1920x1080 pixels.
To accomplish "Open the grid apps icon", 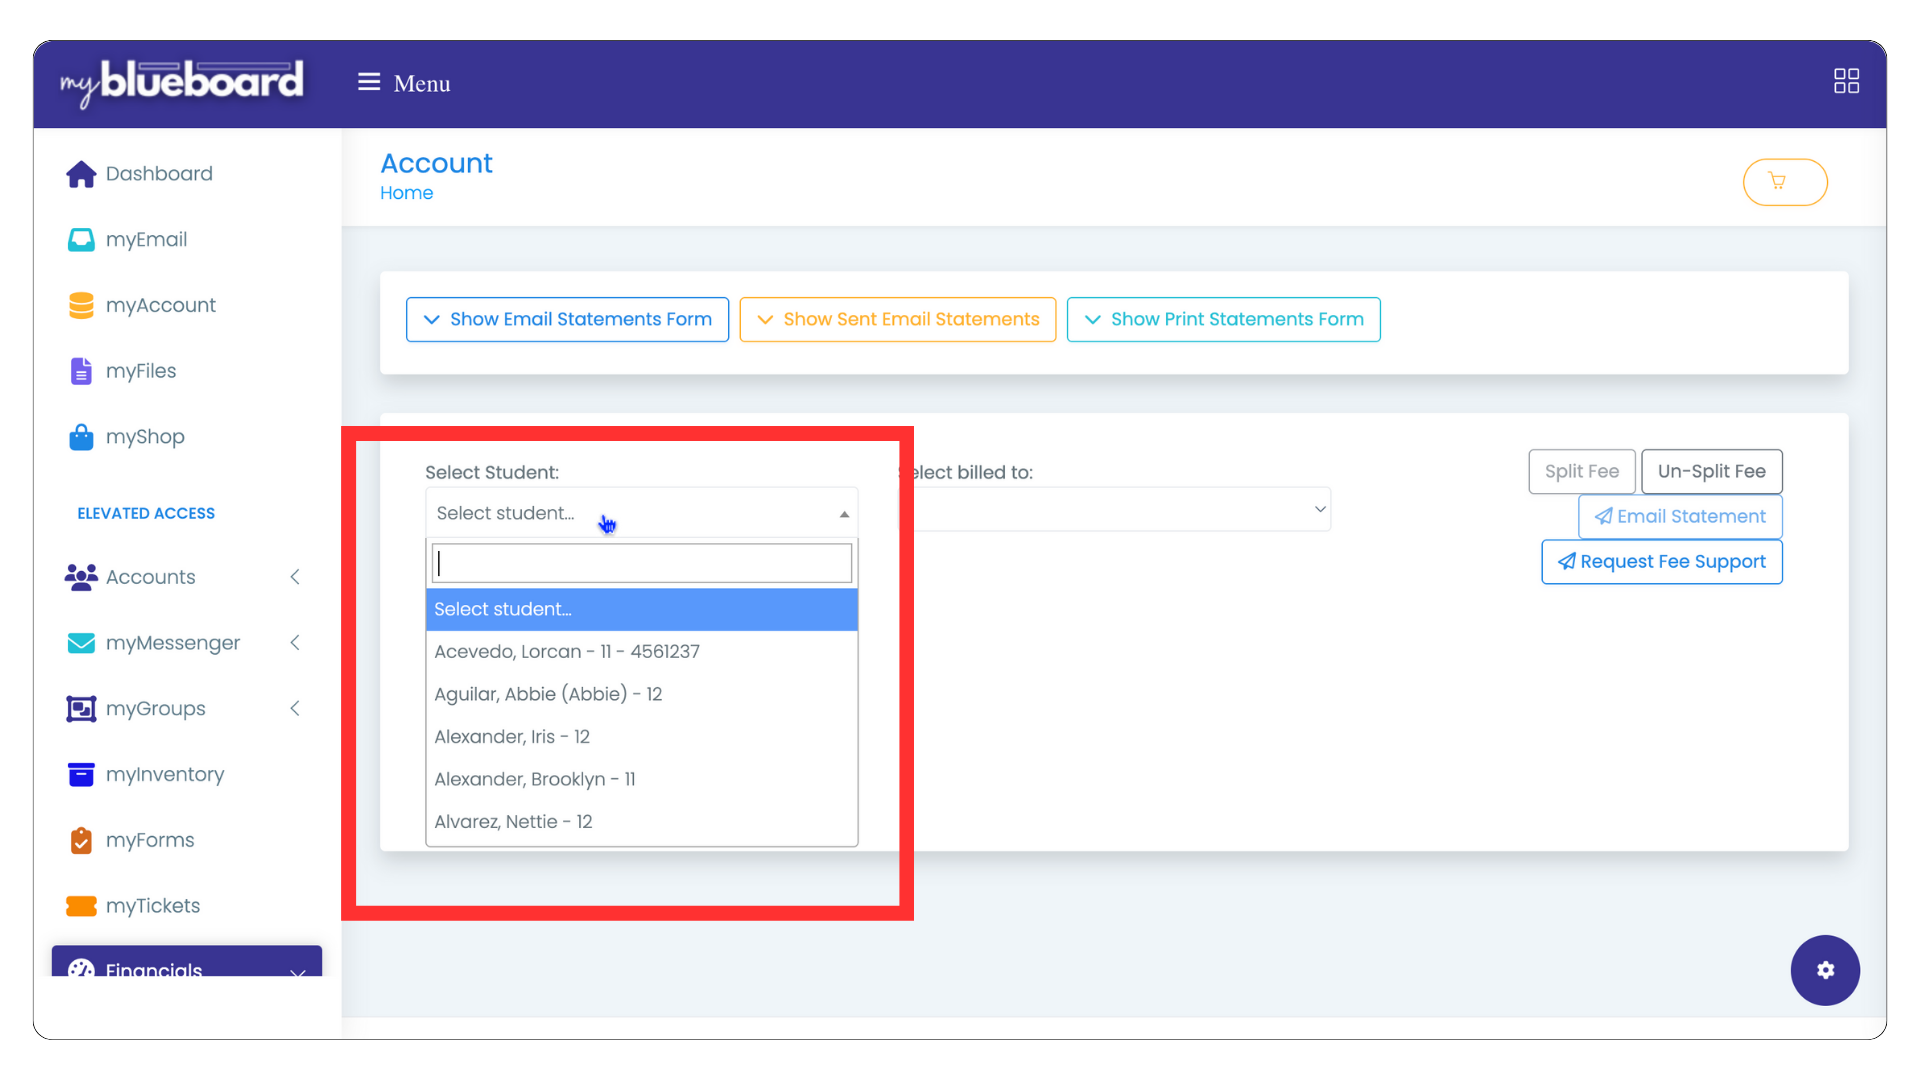I will [x=1846, y=81].
